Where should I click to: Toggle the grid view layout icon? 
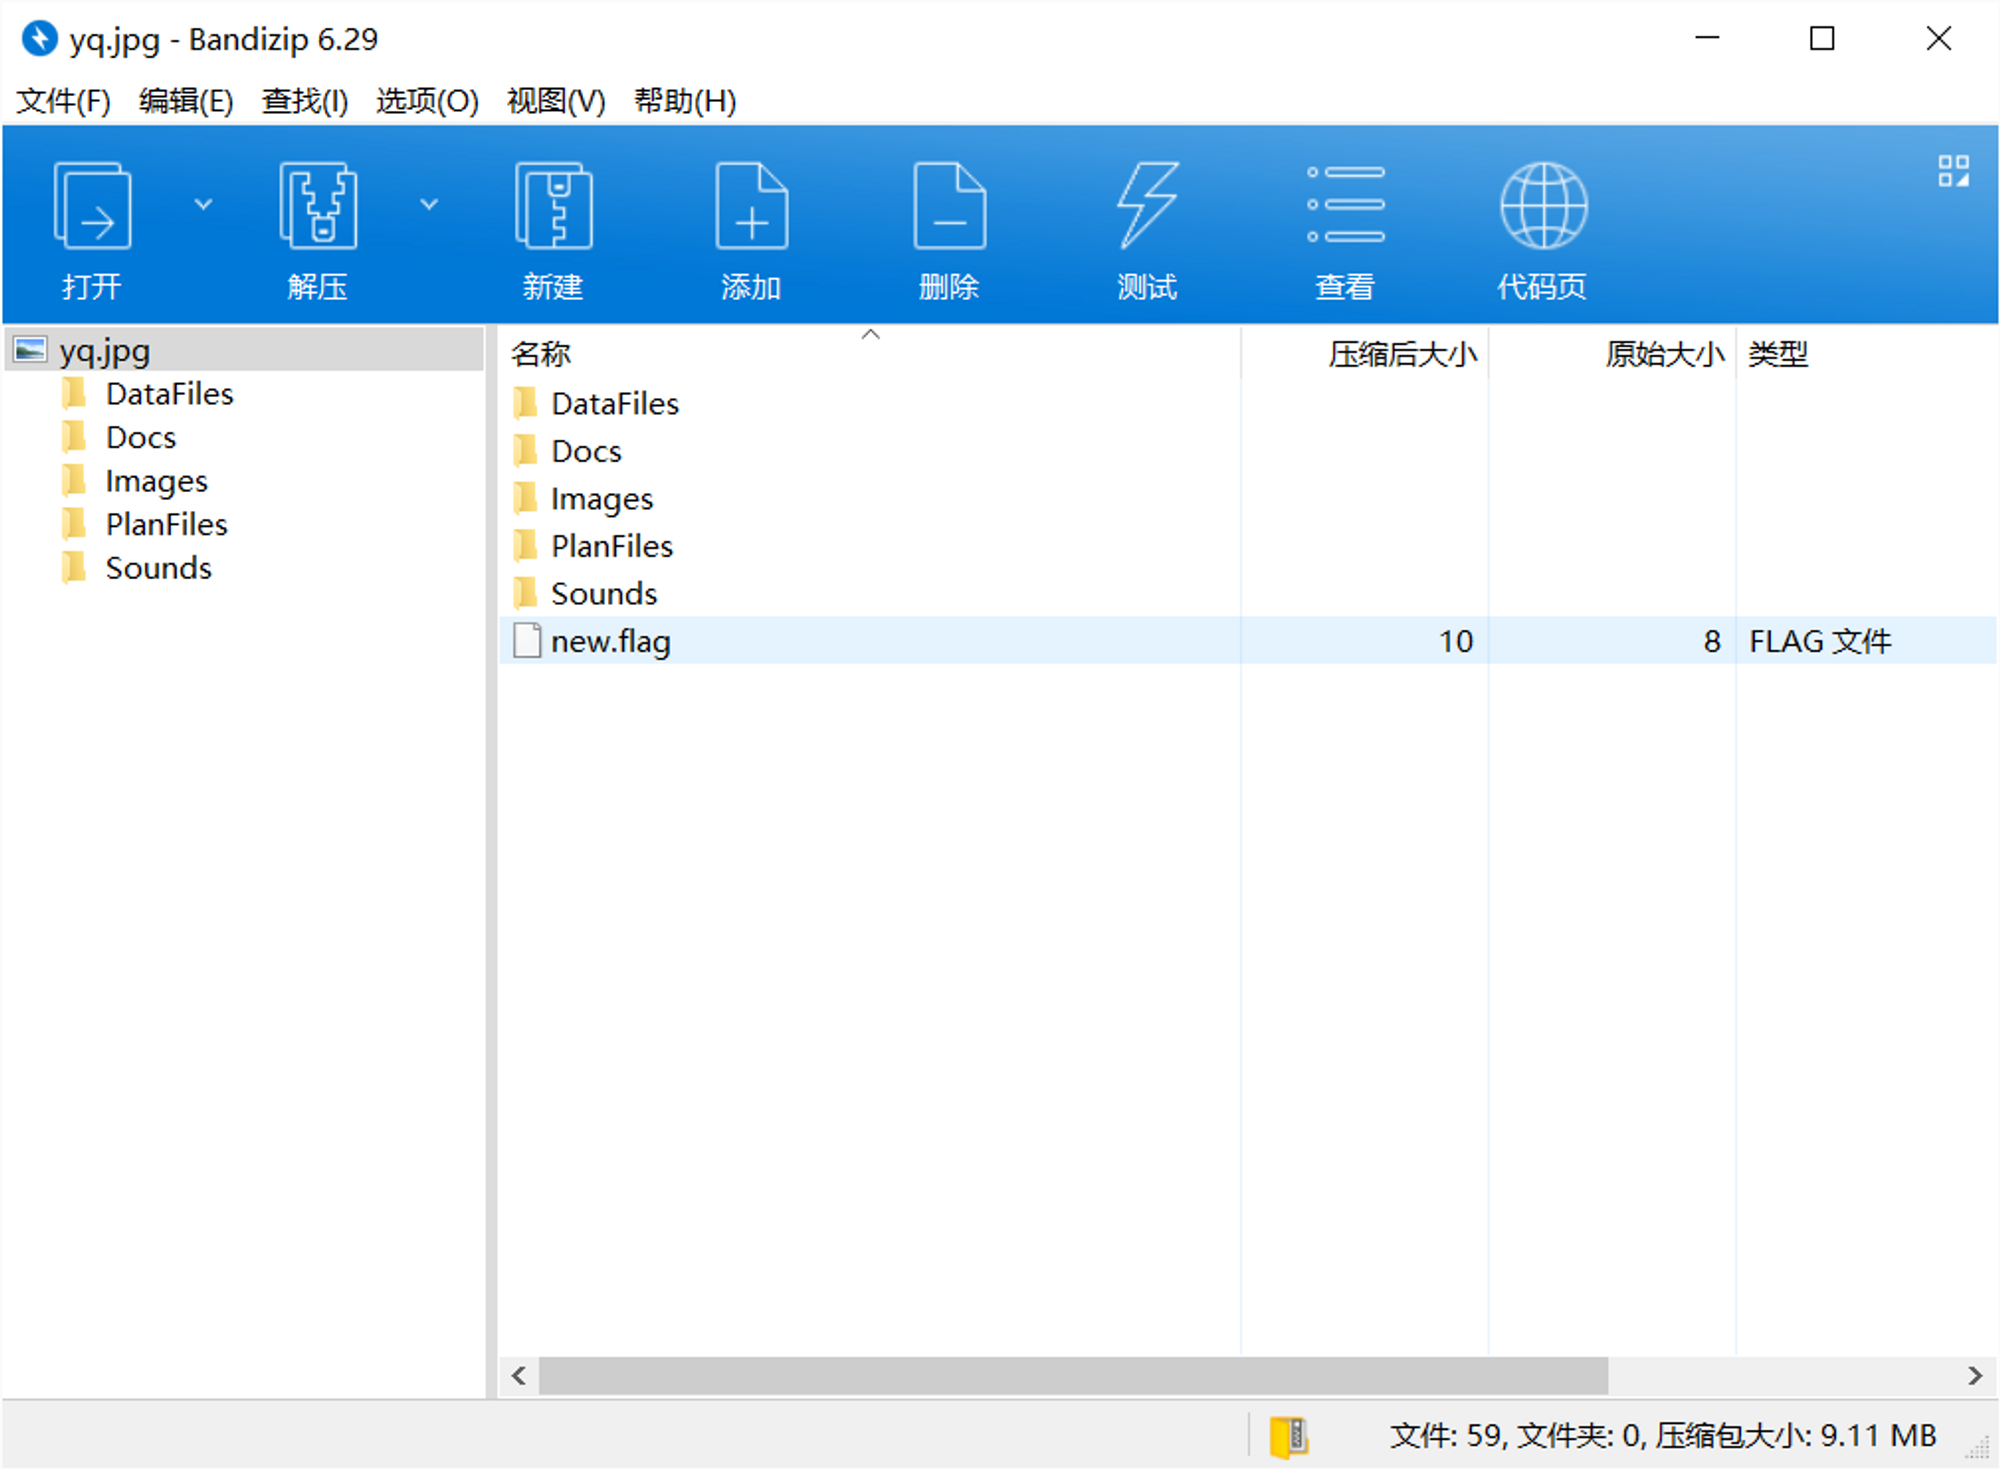[1952, 171]
